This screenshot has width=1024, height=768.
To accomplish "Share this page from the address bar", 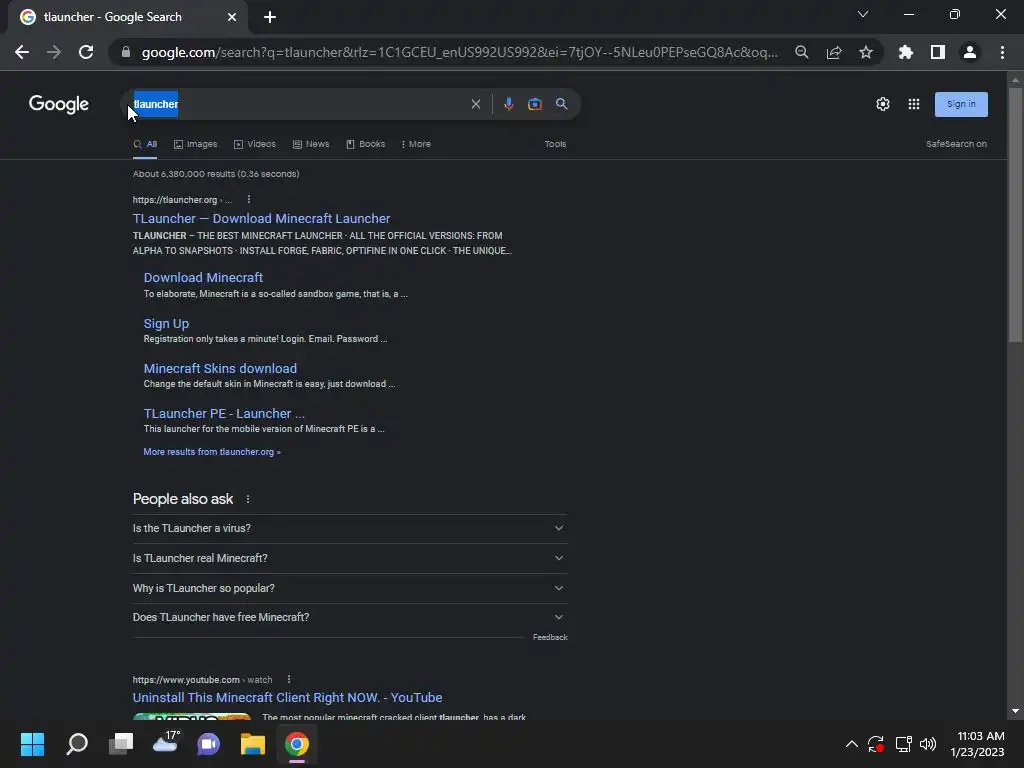I will 834,52.
